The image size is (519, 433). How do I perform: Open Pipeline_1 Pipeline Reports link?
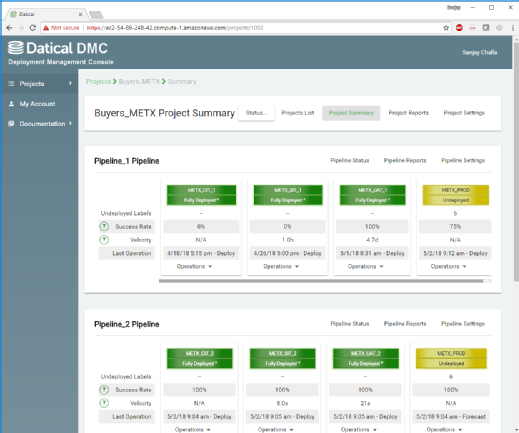(405, 160)
